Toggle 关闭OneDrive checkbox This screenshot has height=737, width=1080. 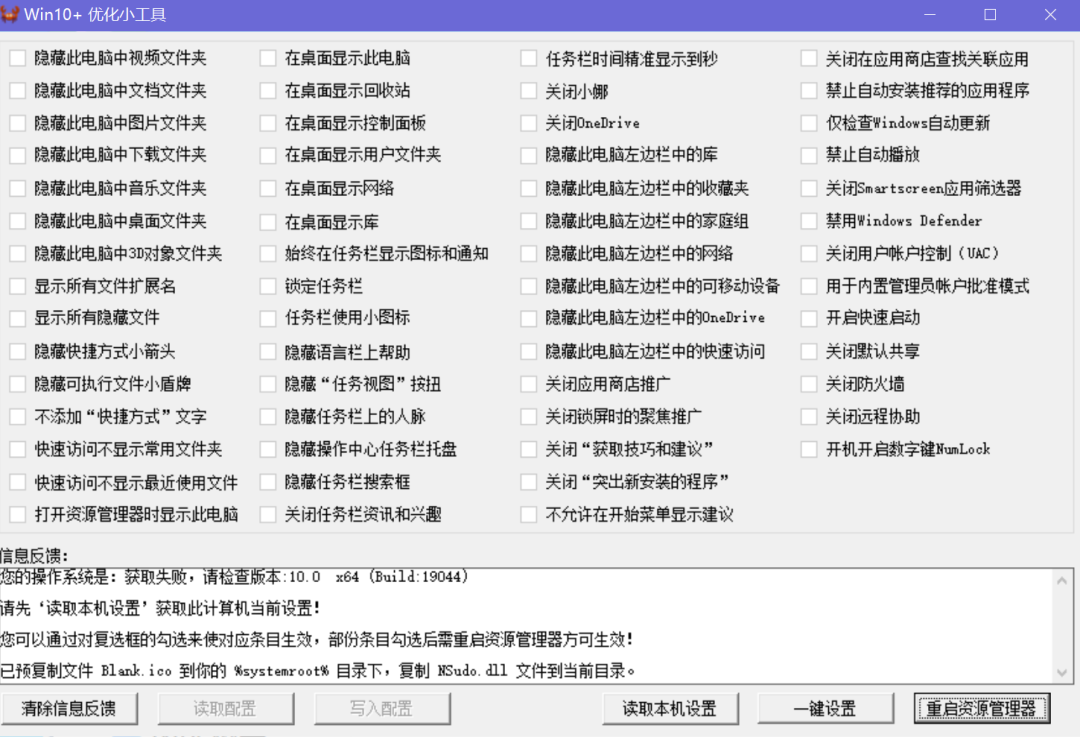click(x=529, y=124)
